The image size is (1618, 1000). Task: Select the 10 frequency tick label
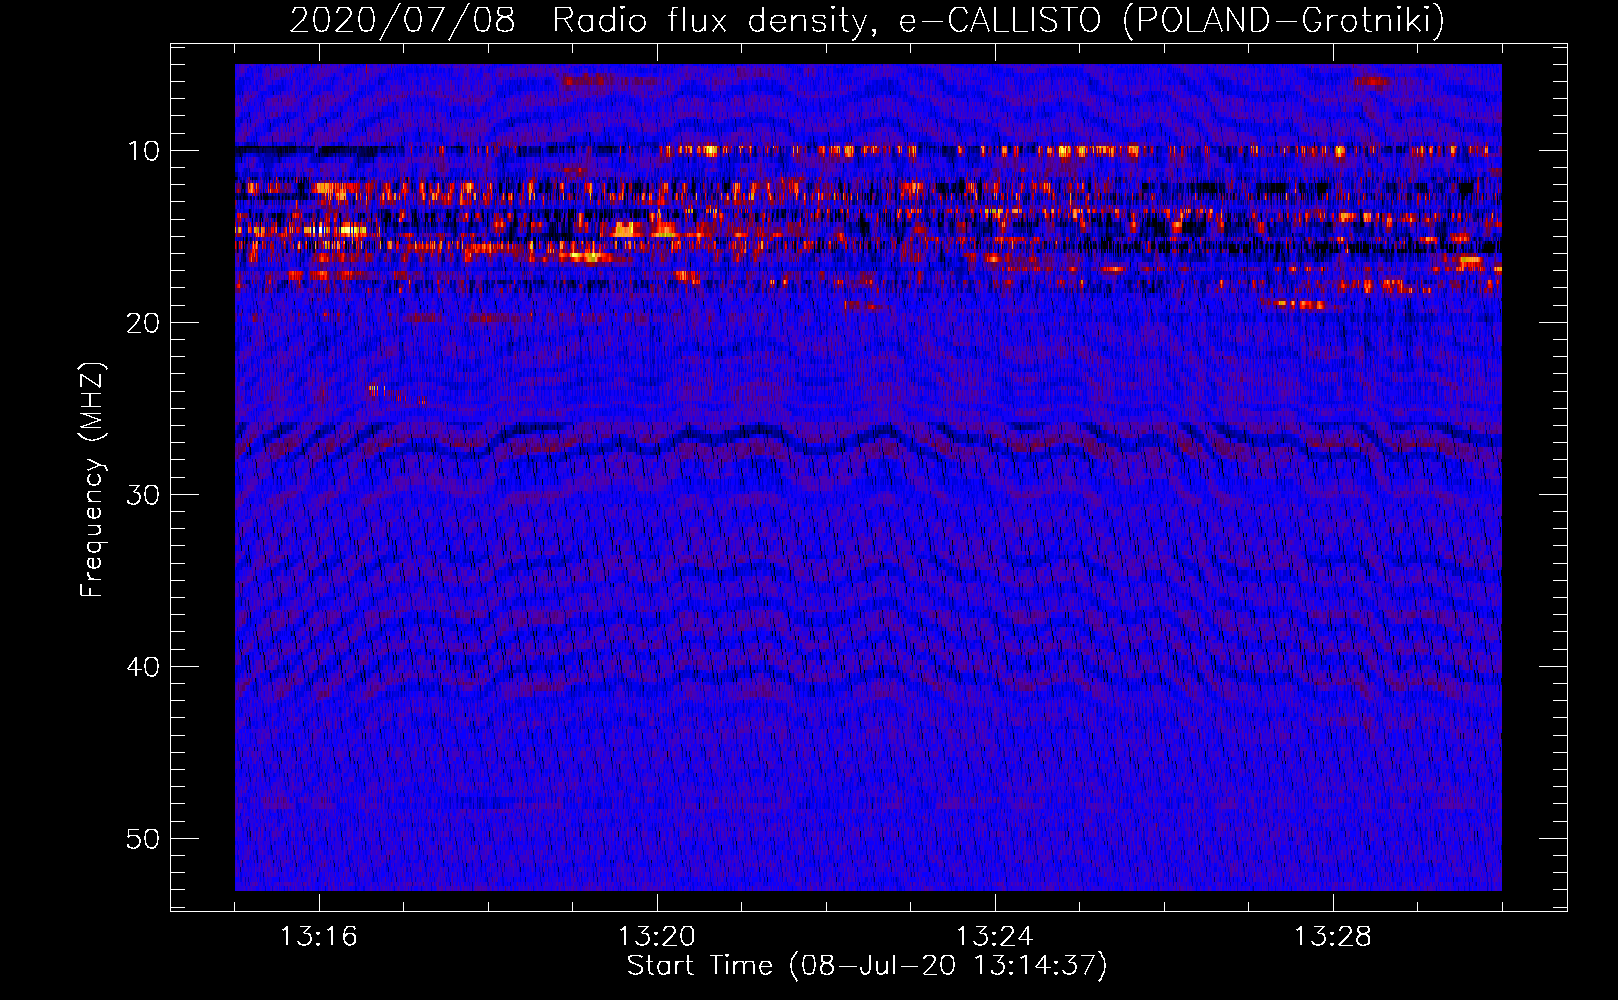143,151
